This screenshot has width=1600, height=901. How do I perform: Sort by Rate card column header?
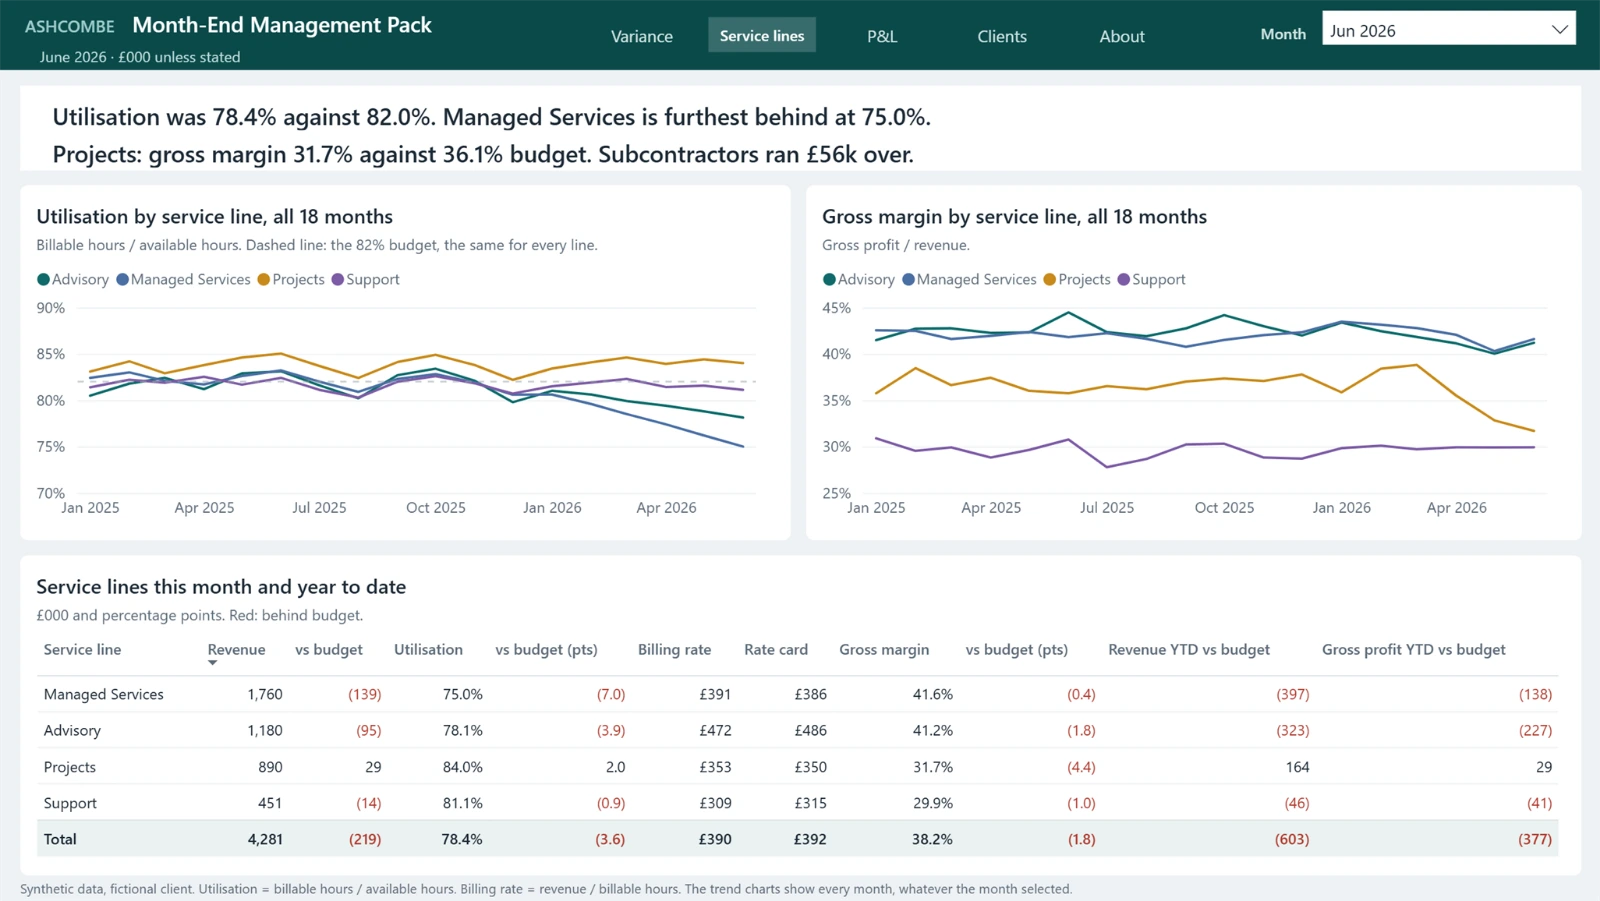pos(775,649)
